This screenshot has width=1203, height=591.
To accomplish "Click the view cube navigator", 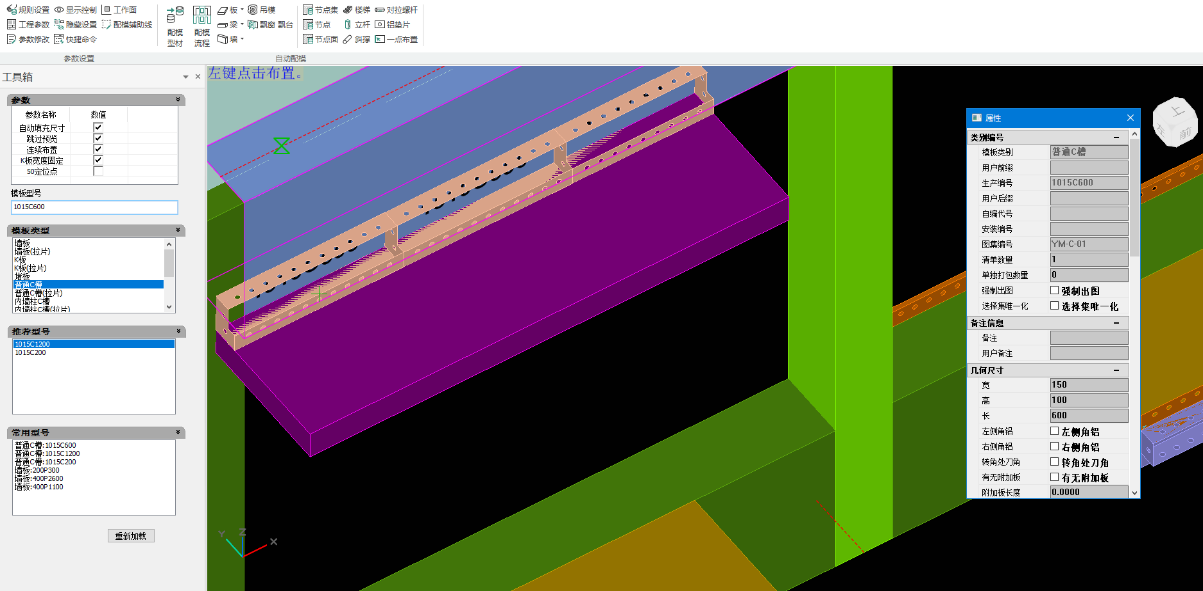I will tap(1176, 120).
